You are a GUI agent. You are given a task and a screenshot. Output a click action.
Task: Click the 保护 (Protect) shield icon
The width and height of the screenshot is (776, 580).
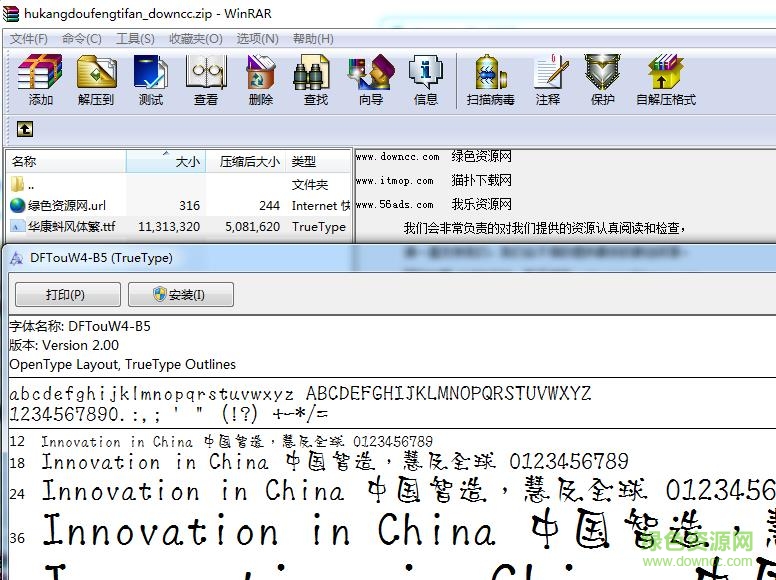tap(602, 80)
